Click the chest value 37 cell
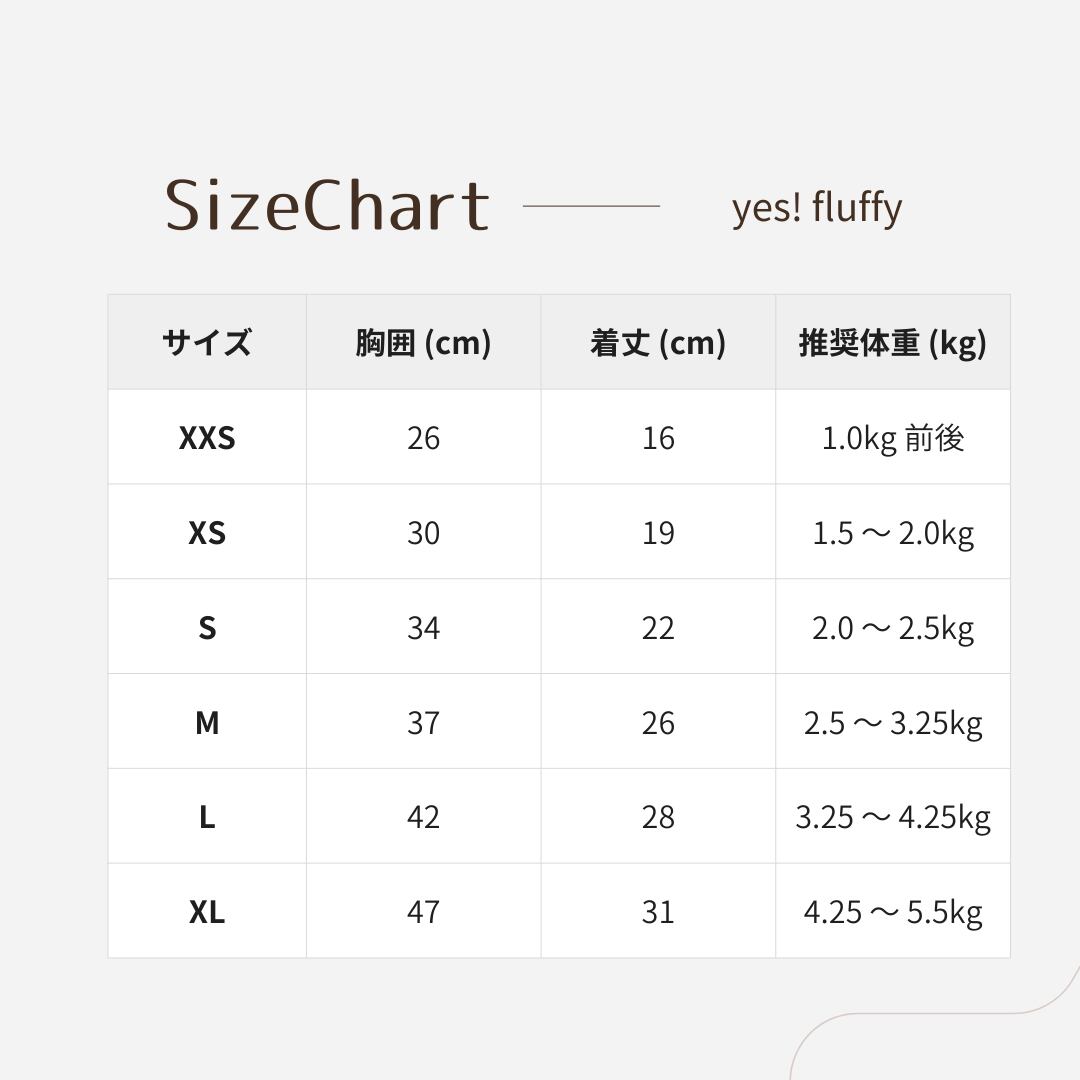This screenshot has height=1080, width=1080. click(423, 723)
